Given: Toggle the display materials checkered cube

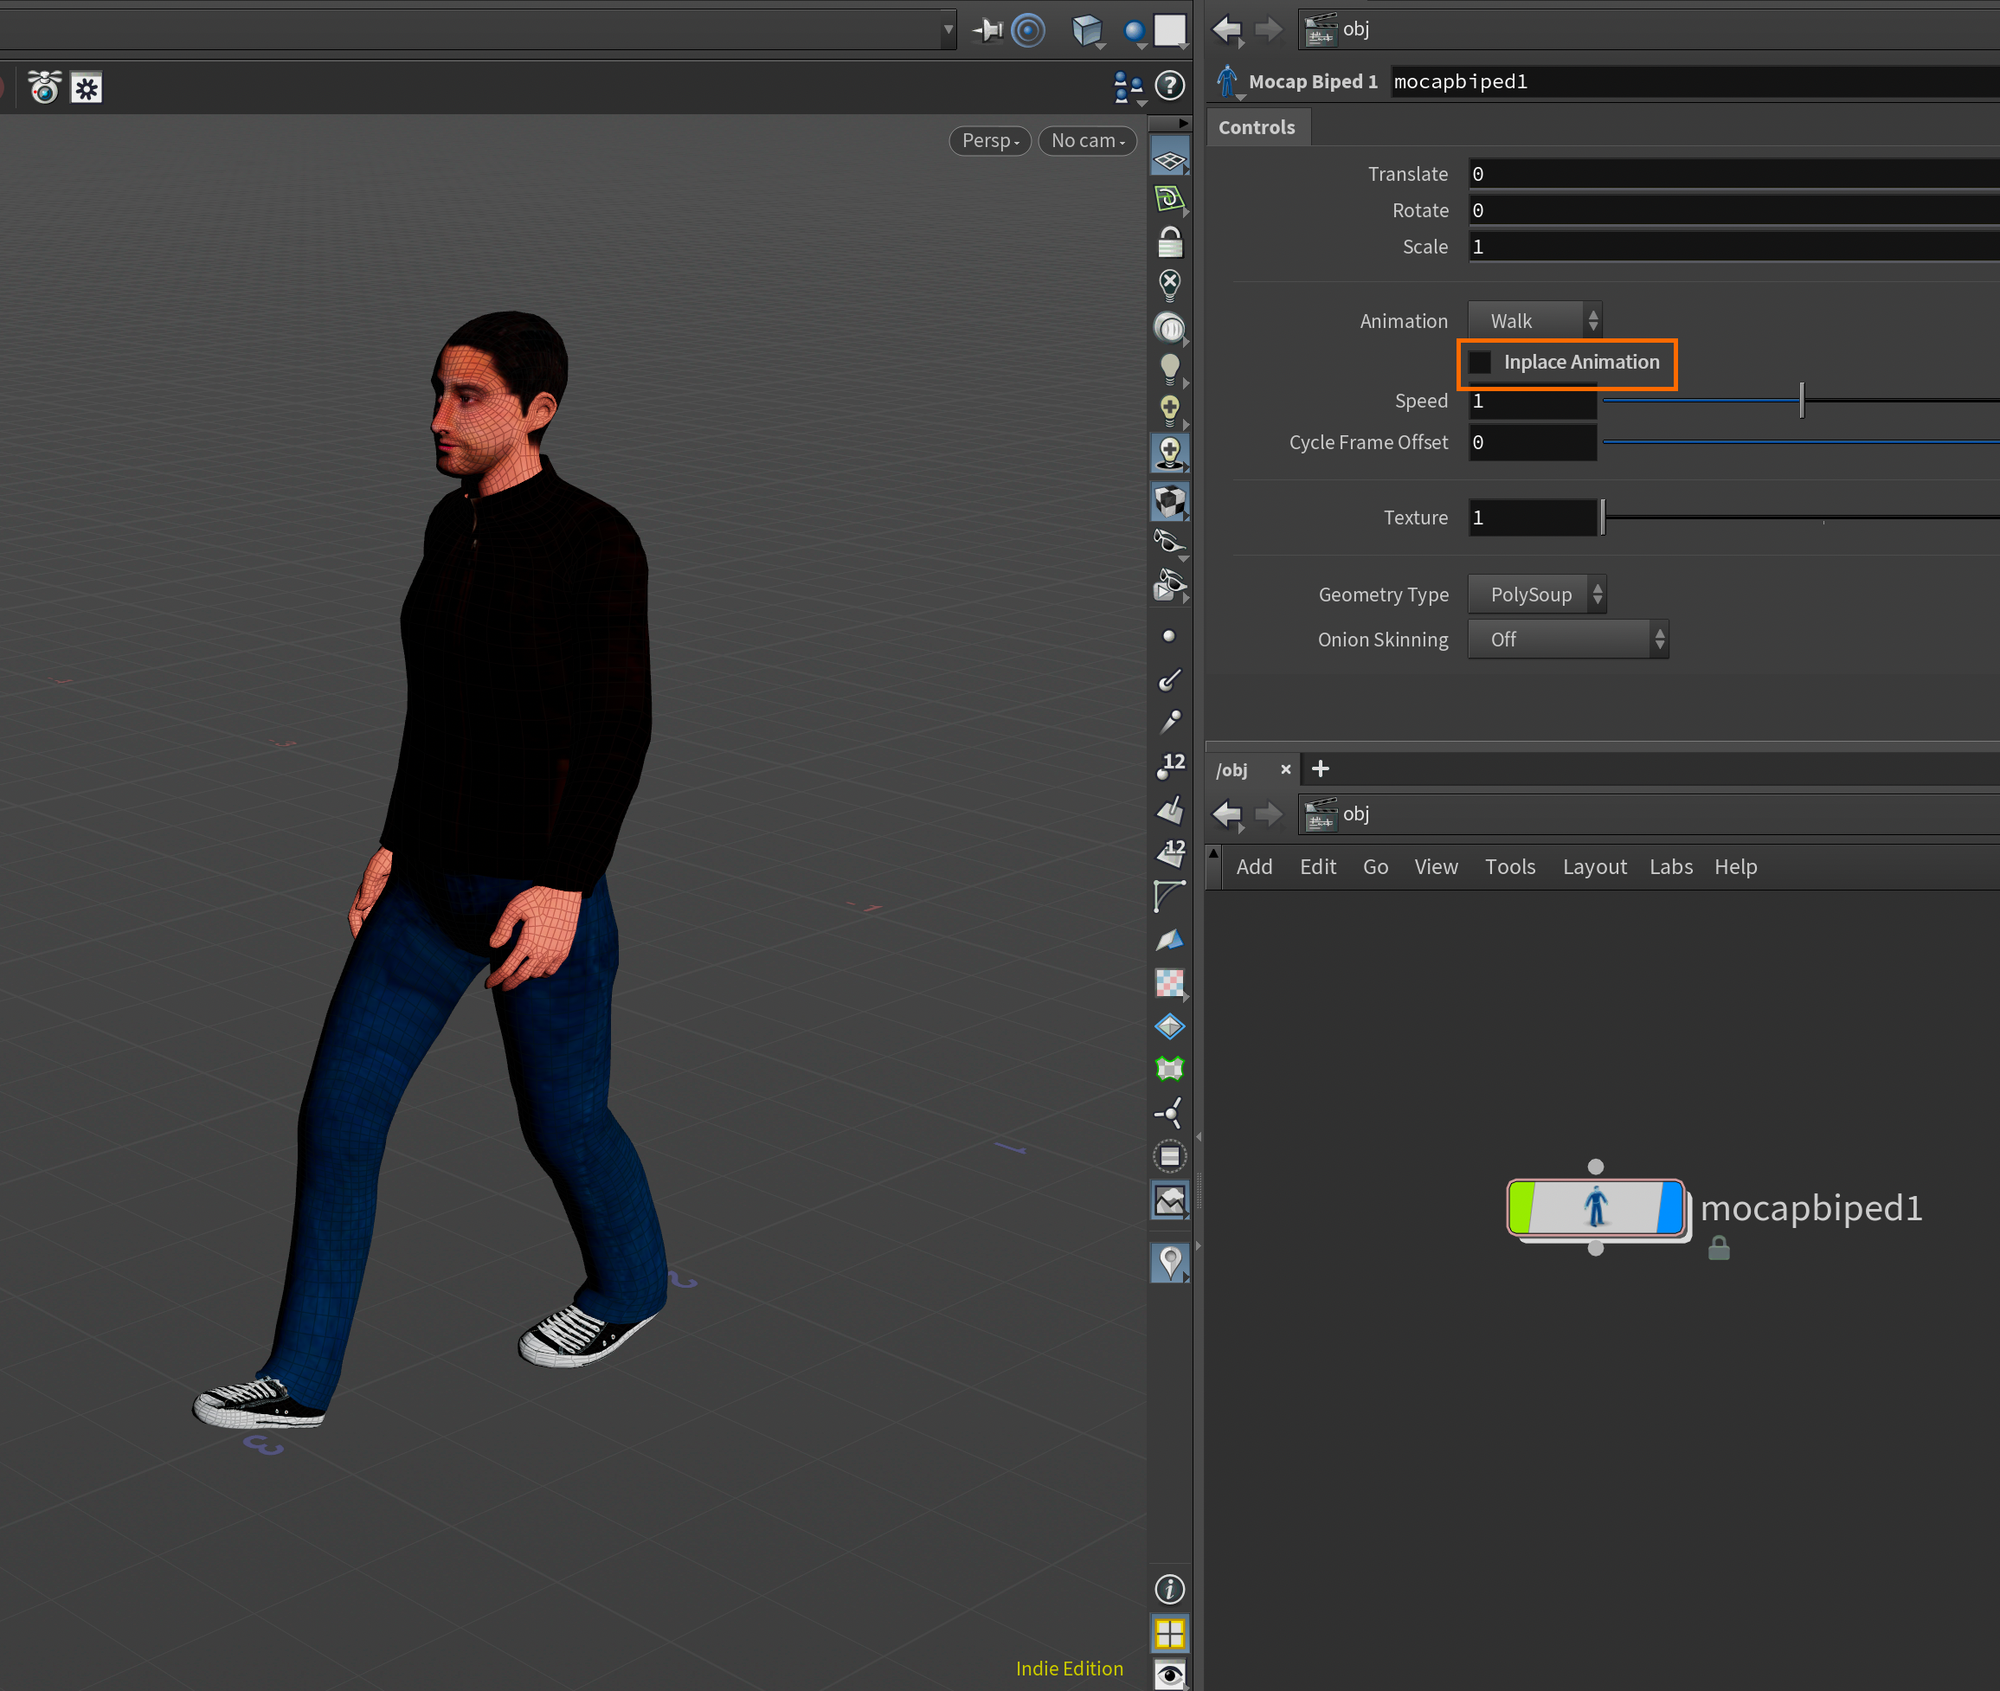Looking at the screenshot, I should point(1169,500).
